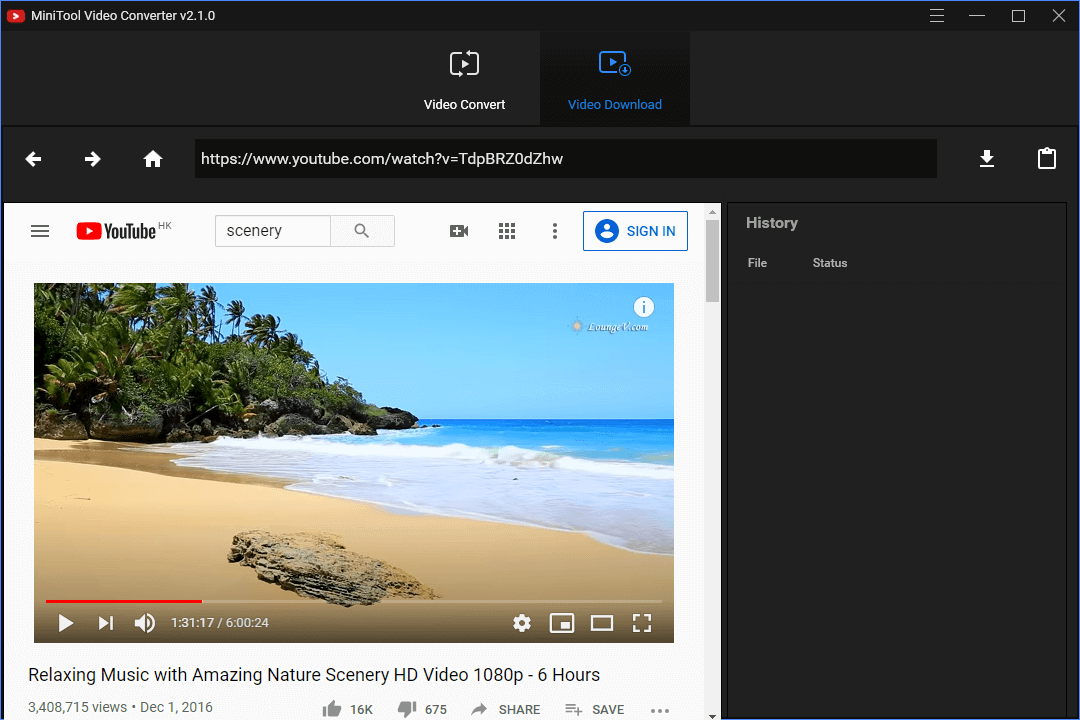
Task: Open the clipboard paste icon beside download
Action: 1047,158
